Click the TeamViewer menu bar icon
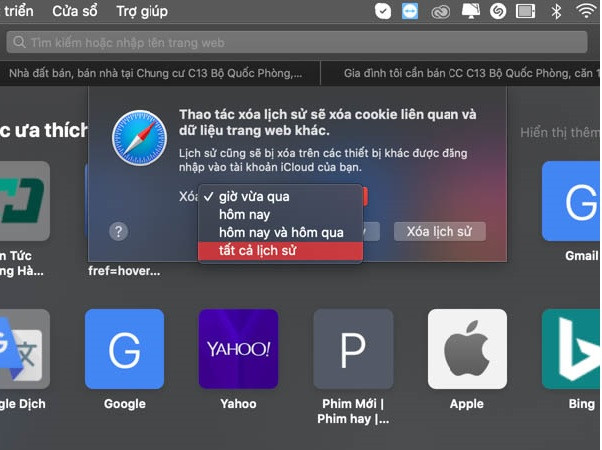This screenshot has height=450, width=602. (410, 11)
